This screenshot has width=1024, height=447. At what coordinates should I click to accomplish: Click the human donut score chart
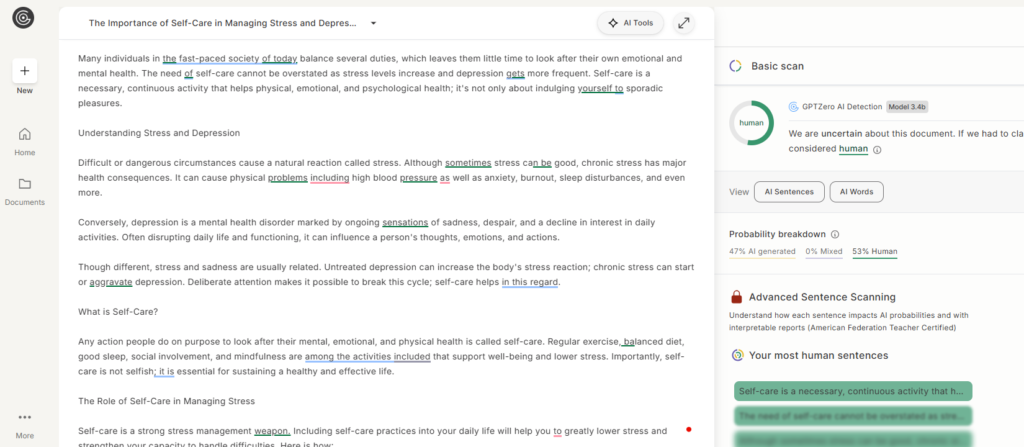tap(752, 123)
